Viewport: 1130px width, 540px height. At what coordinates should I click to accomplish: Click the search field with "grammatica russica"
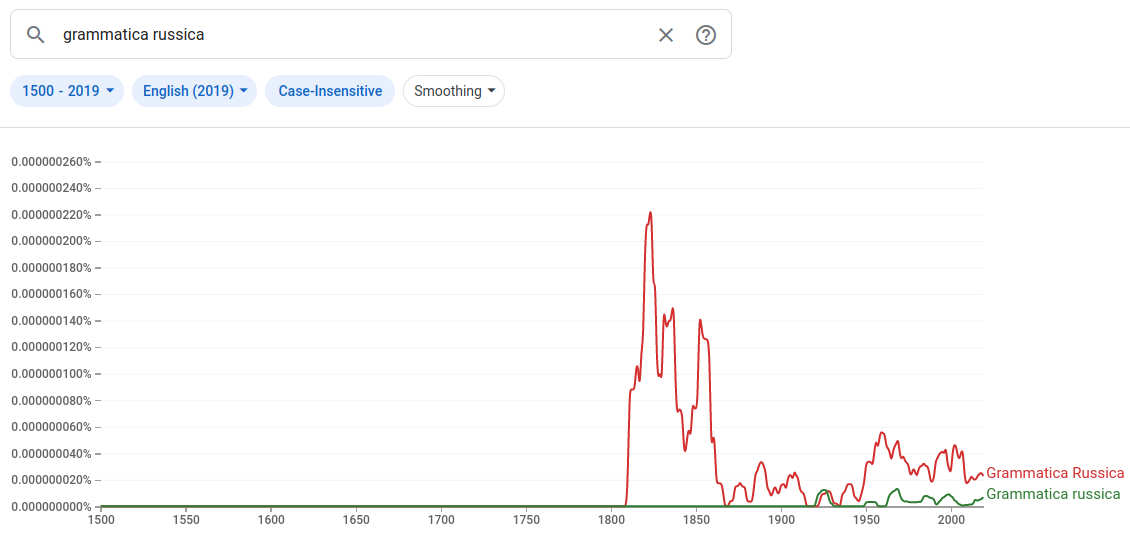350,35
